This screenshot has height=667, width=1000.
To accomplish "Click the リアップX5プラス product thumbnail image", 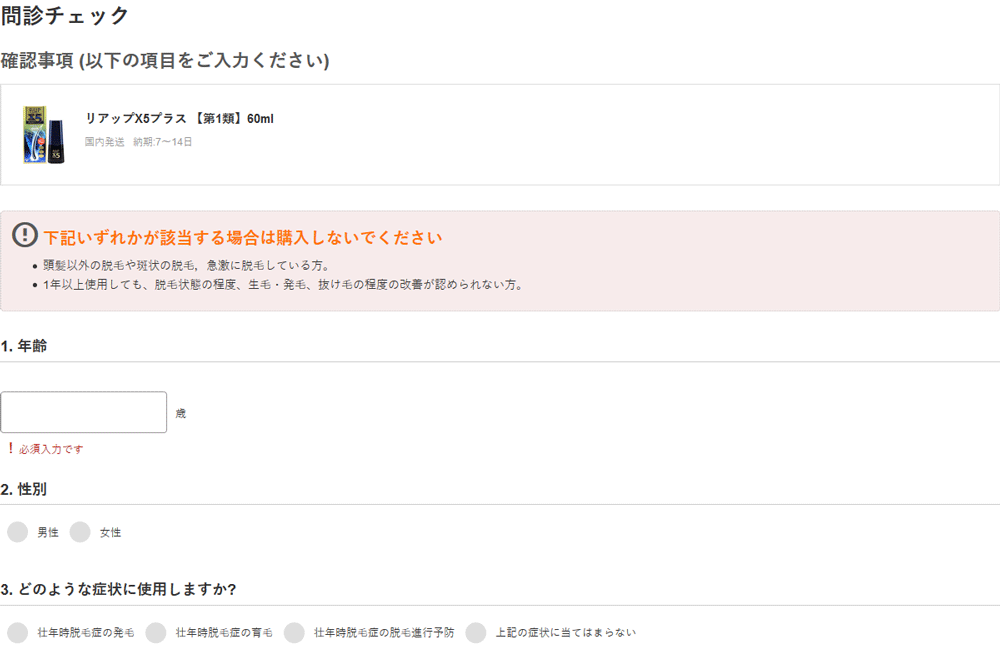I will pos(44,134).
